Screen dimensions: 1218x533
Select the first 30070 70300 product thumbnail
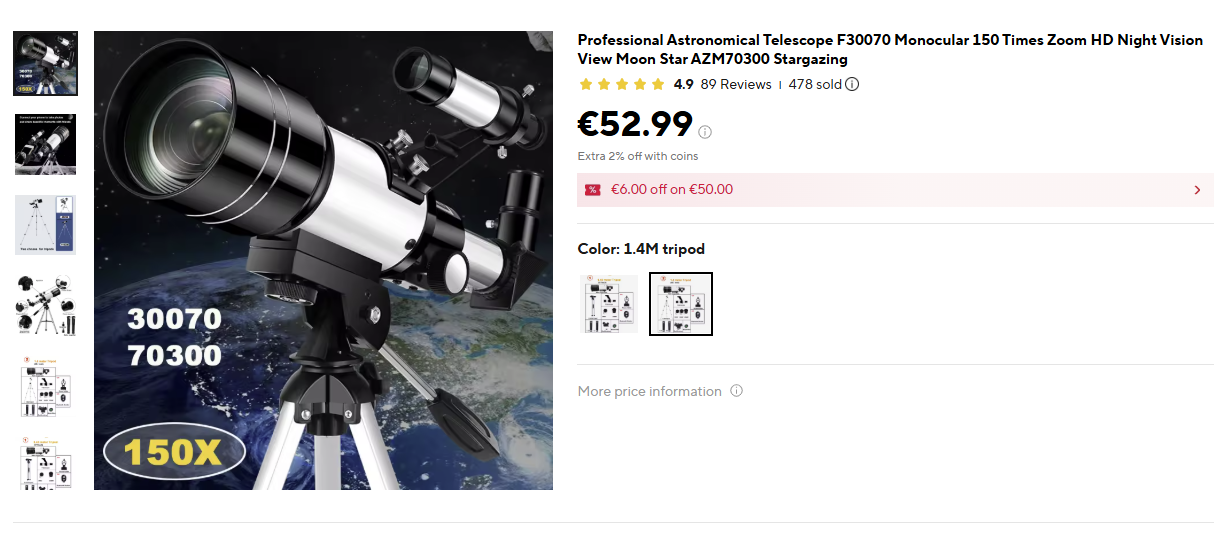45,64
